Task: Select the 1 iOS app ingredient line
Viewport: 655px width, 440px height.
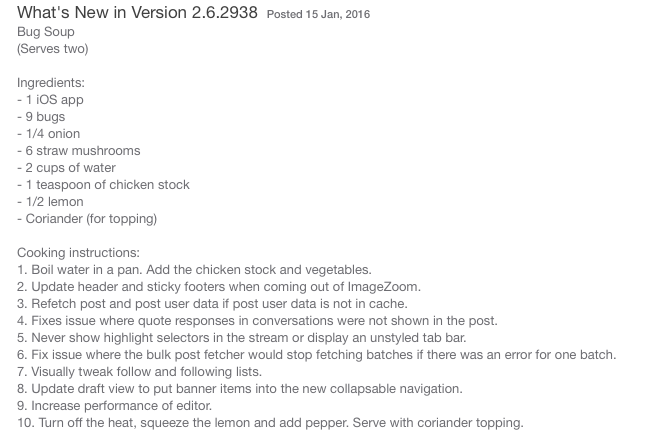Action: click(51, 100)
